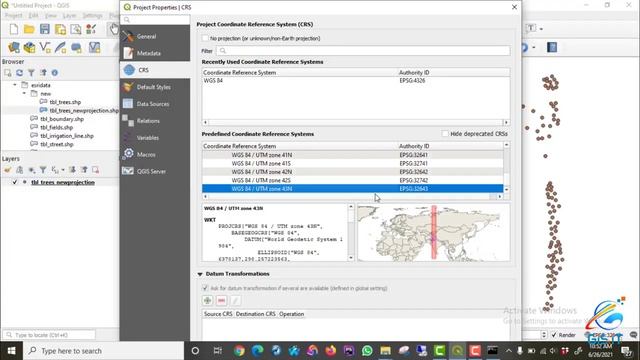Click Save Project floppy icon
The image size is (640, 360).
(x=44, y=29)
